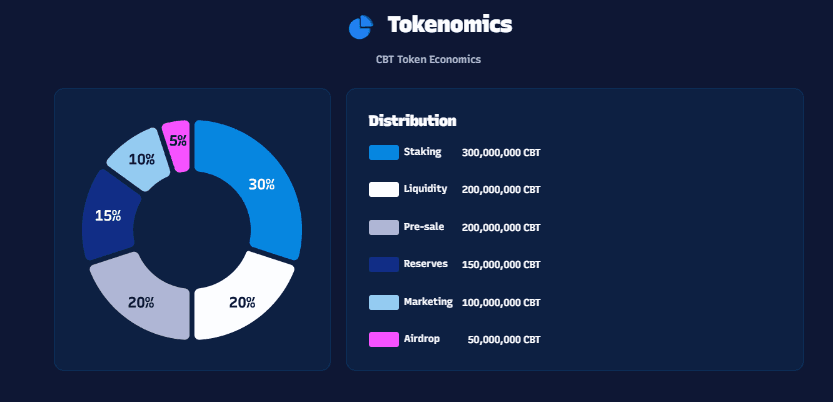Click the white Liquidity color swatch

coord(384,190)
